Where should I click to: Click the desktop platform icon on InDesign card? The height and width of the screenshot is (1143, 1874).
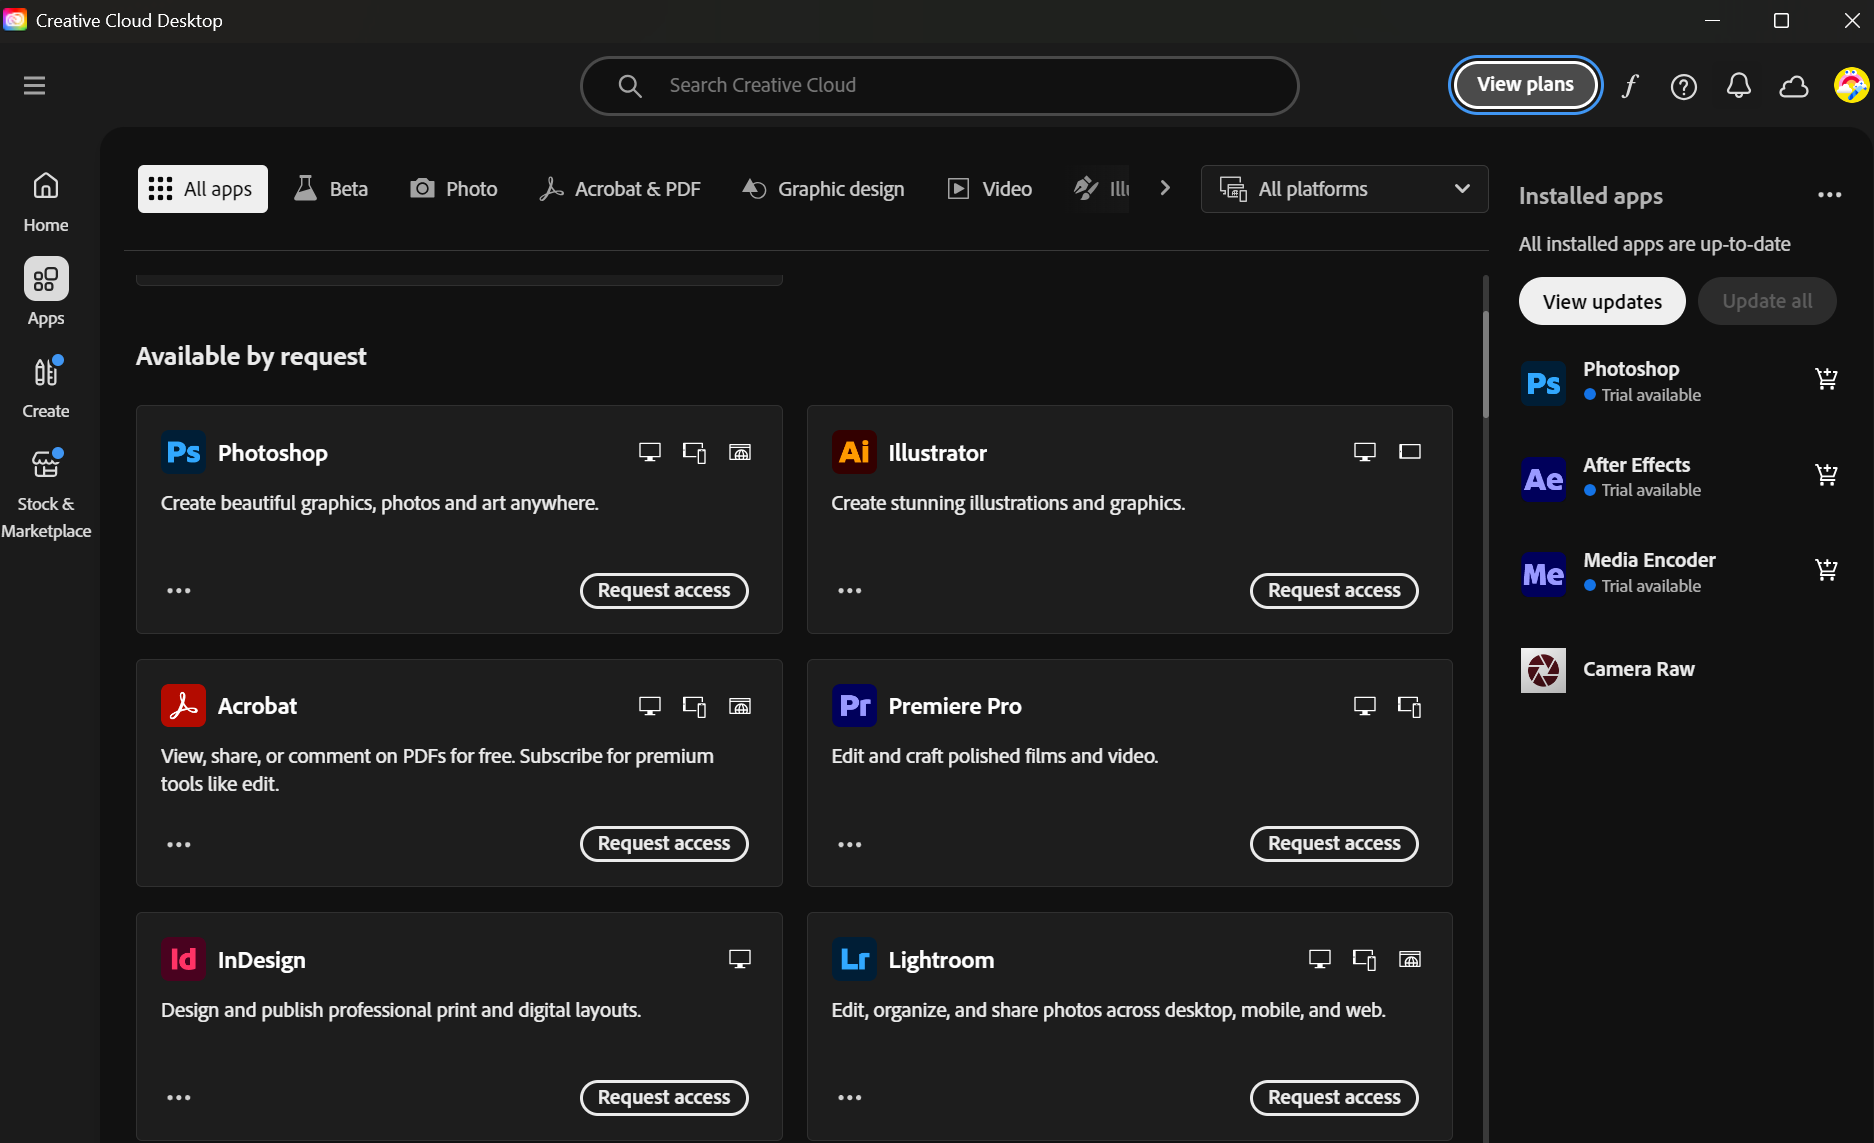coord(740,960)
